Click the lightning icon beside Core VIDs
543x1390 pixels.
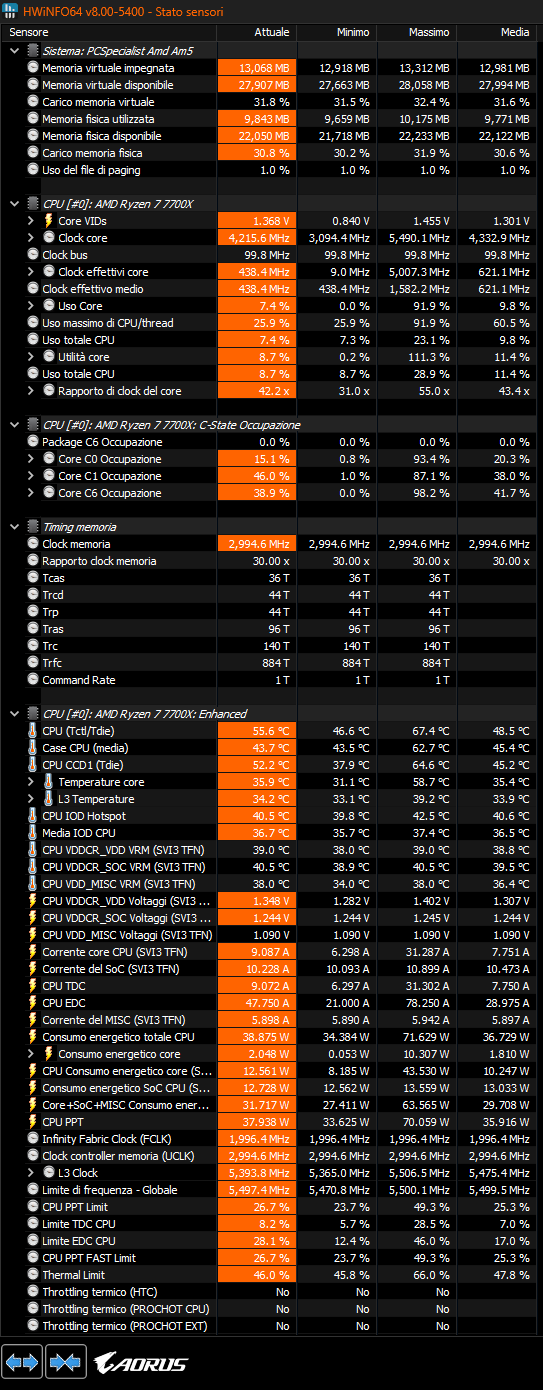pos(48,221)
